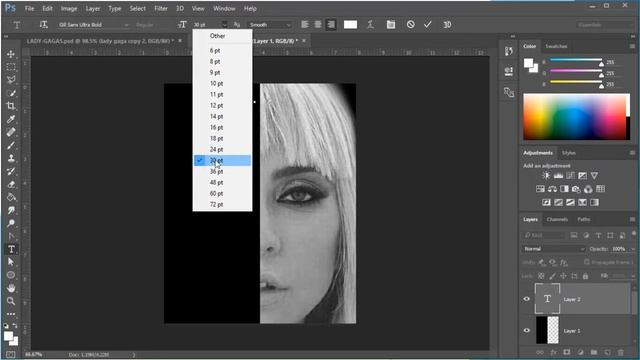The image size is (640, 360).
Task: Toggle lock all padlock icon
Action: [x=585, y=276]
